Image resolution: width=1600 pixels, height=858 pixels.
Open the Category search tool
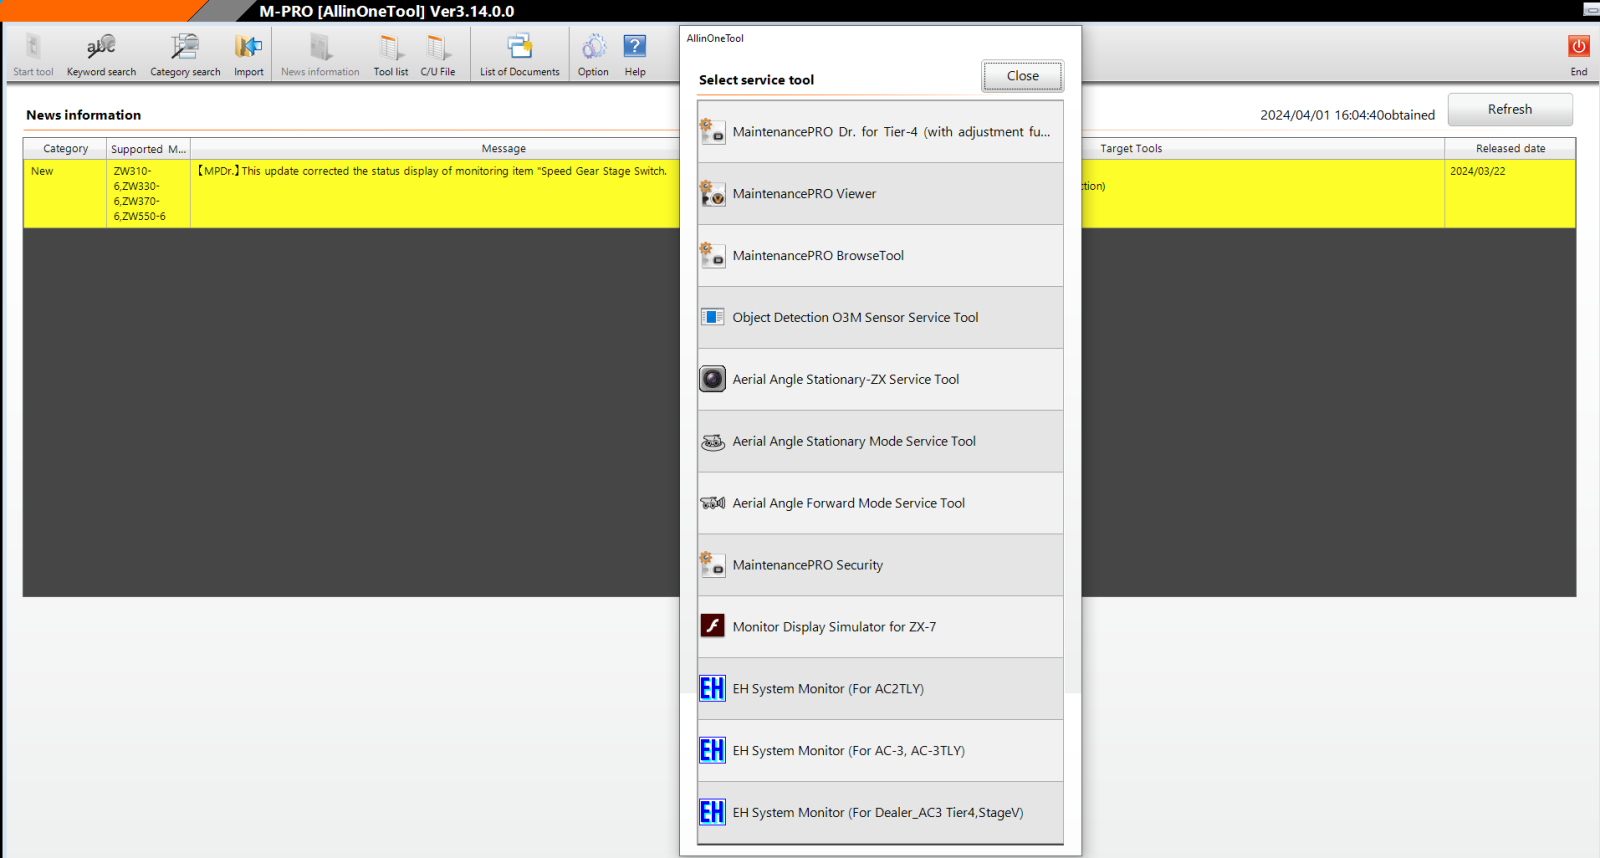pyautogui.click(x=185, y=55)
